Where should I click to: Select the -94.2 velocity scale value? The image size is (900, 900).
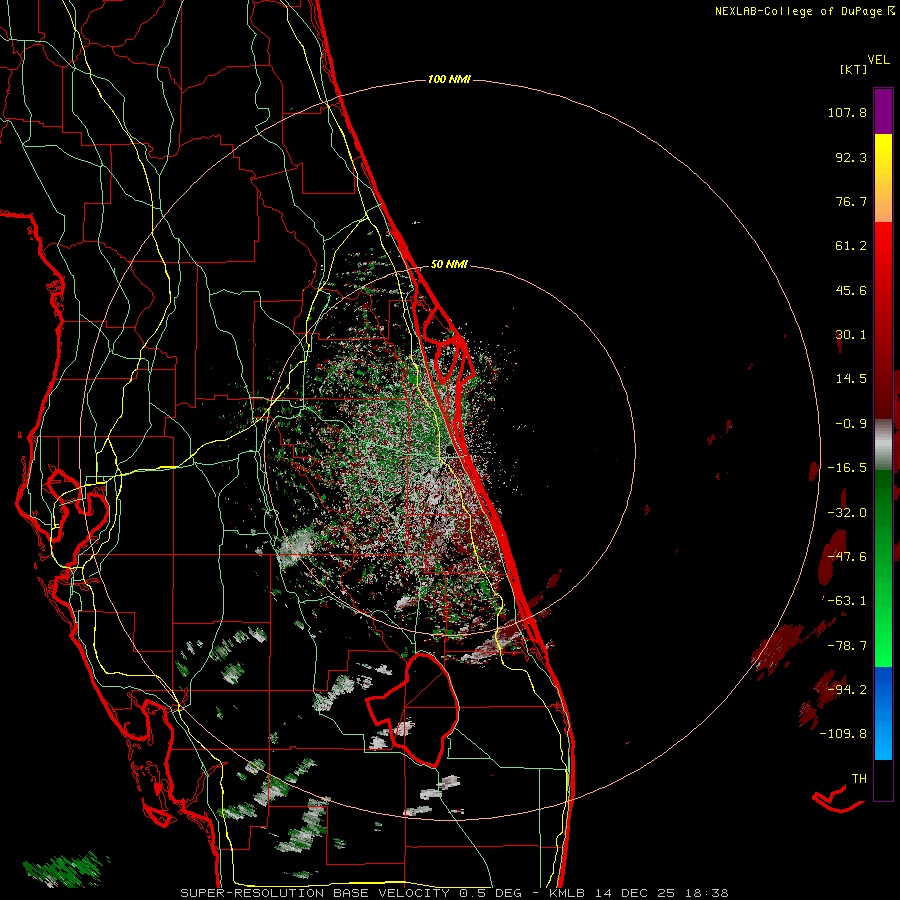[847, 690]
